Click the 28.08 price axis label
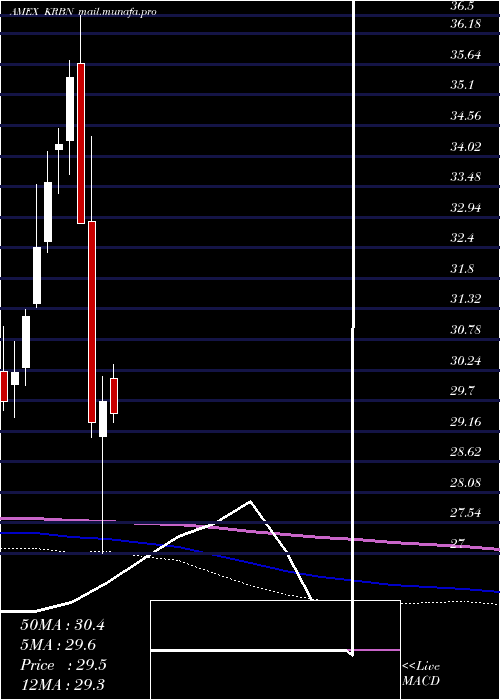This screenshot has height=700, width=500. coord(465,483)
